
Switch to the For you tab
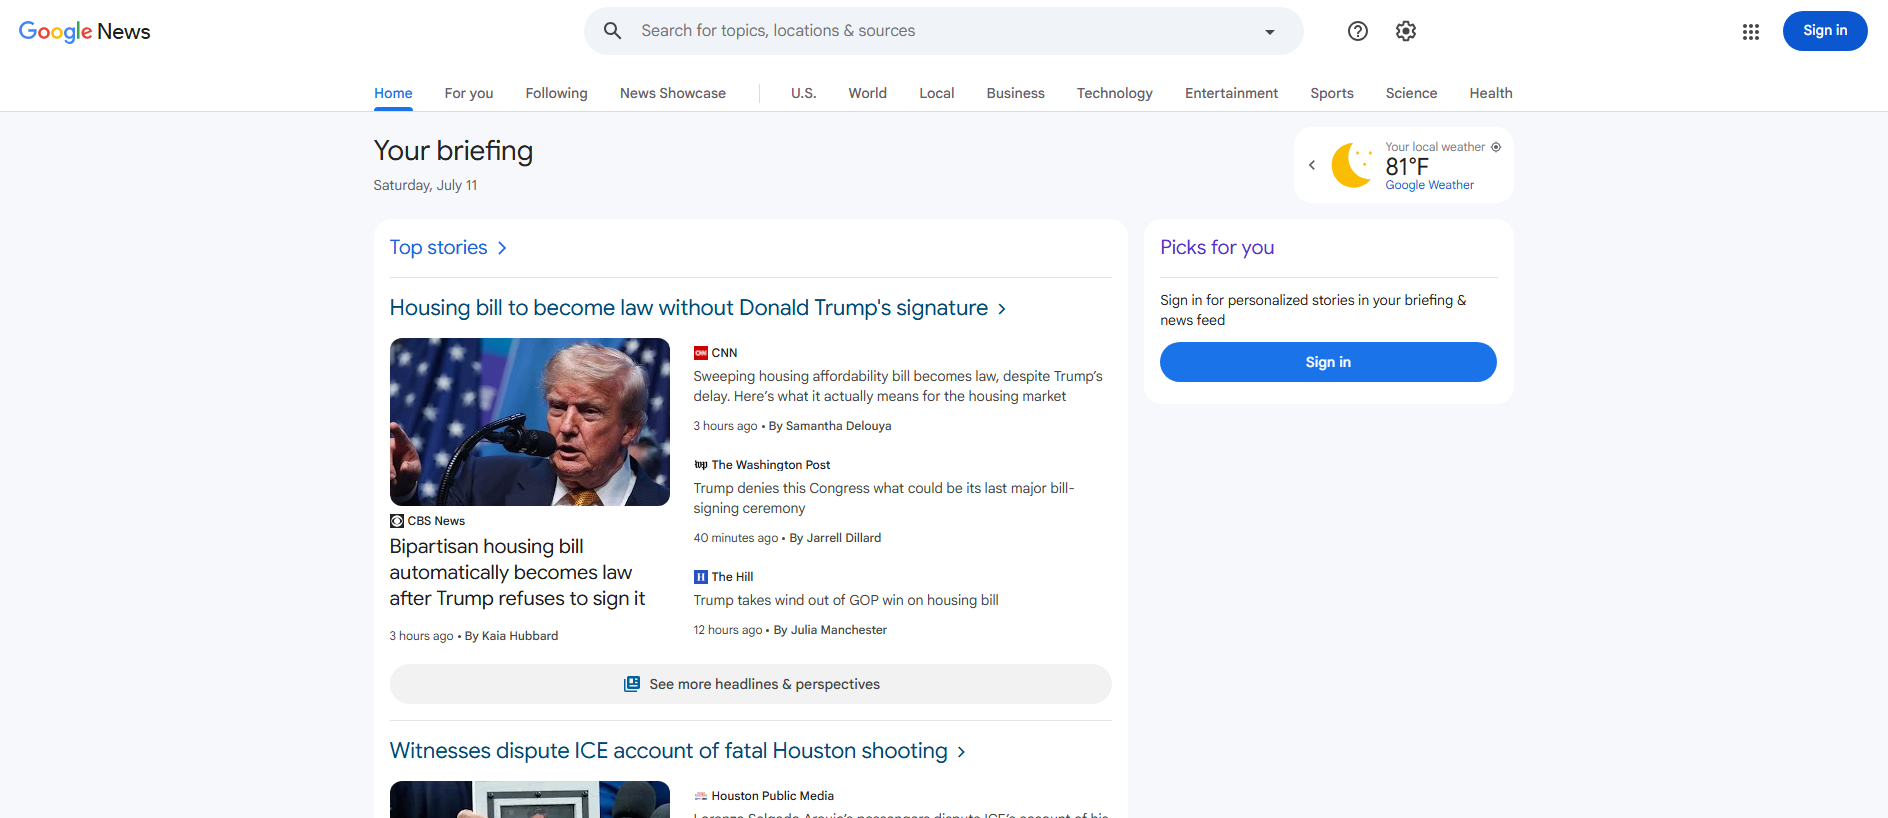point(469,93)
